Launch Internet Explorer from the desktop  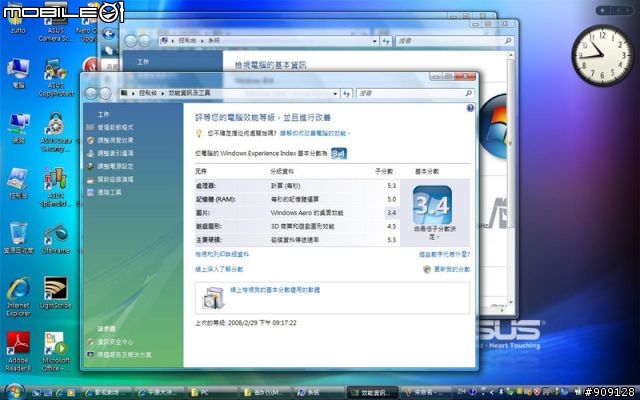click(18, 297)
